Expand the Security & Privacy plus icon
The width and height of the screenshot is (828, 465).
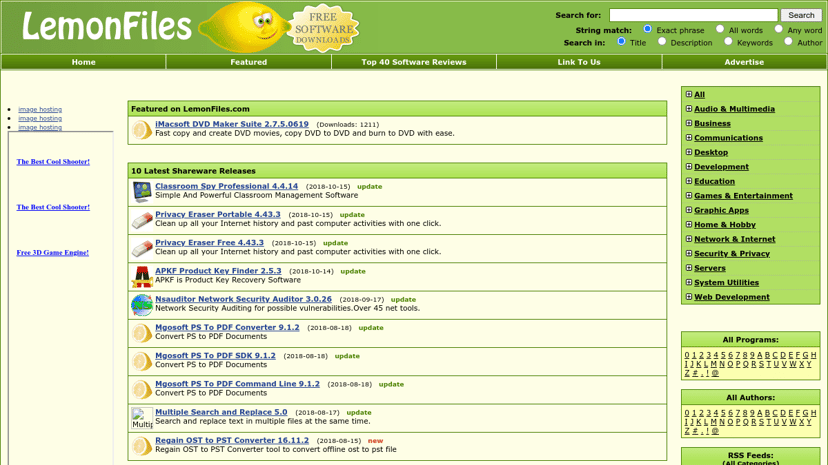point(689,253)
